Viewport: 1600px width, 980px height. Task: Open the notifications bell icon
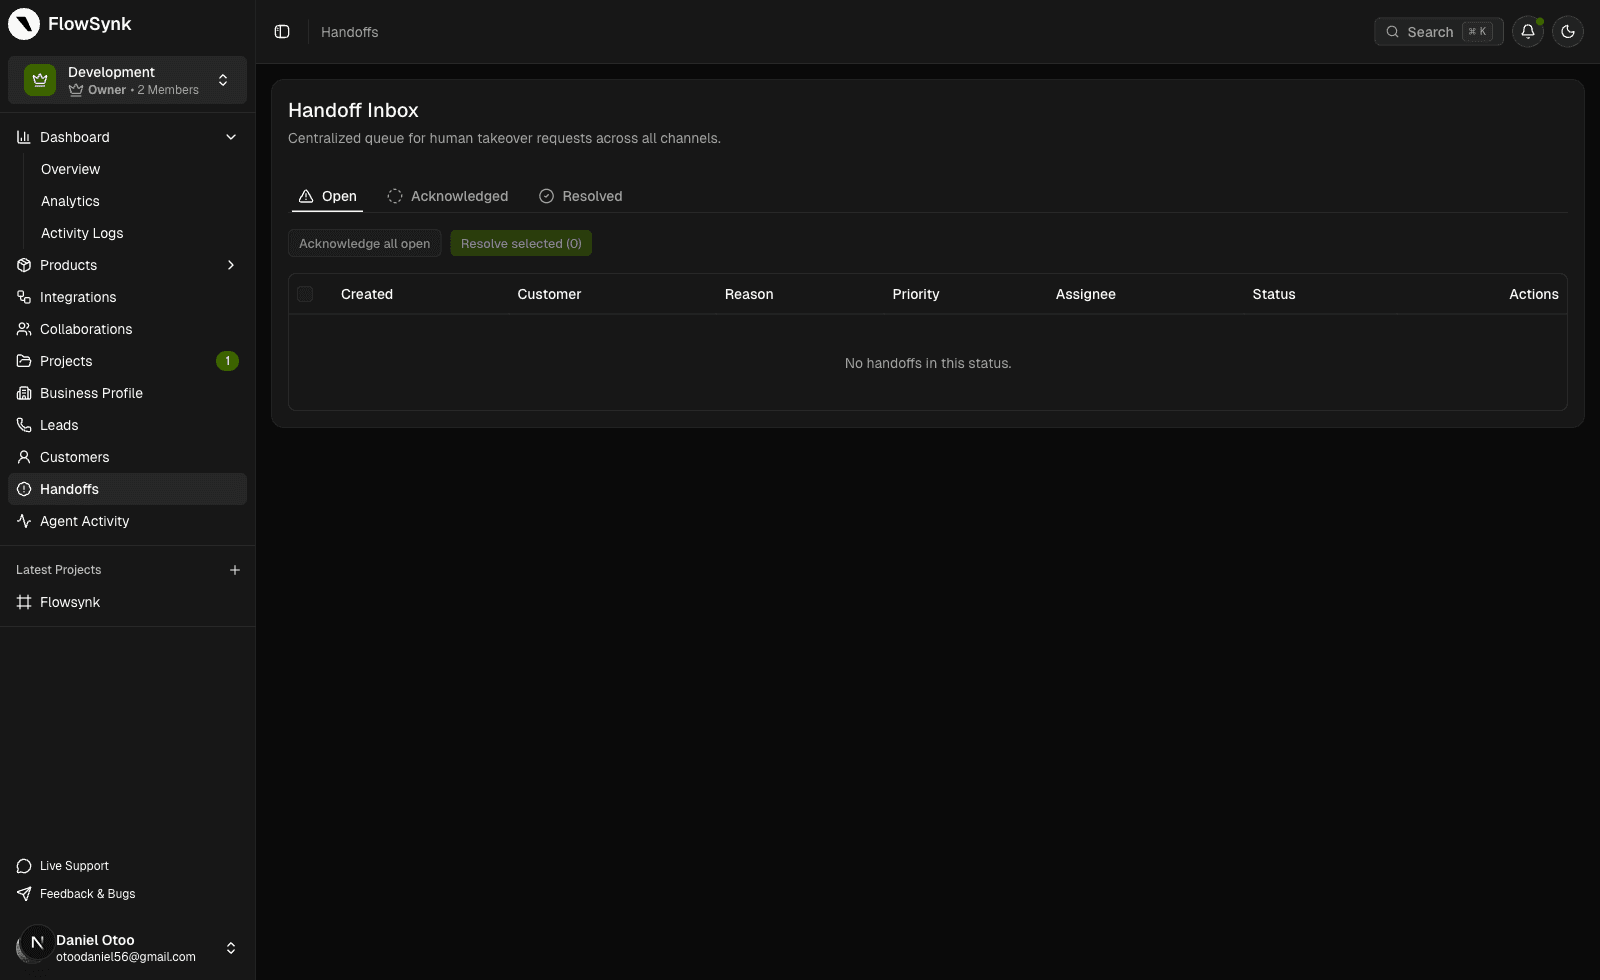1527,31
